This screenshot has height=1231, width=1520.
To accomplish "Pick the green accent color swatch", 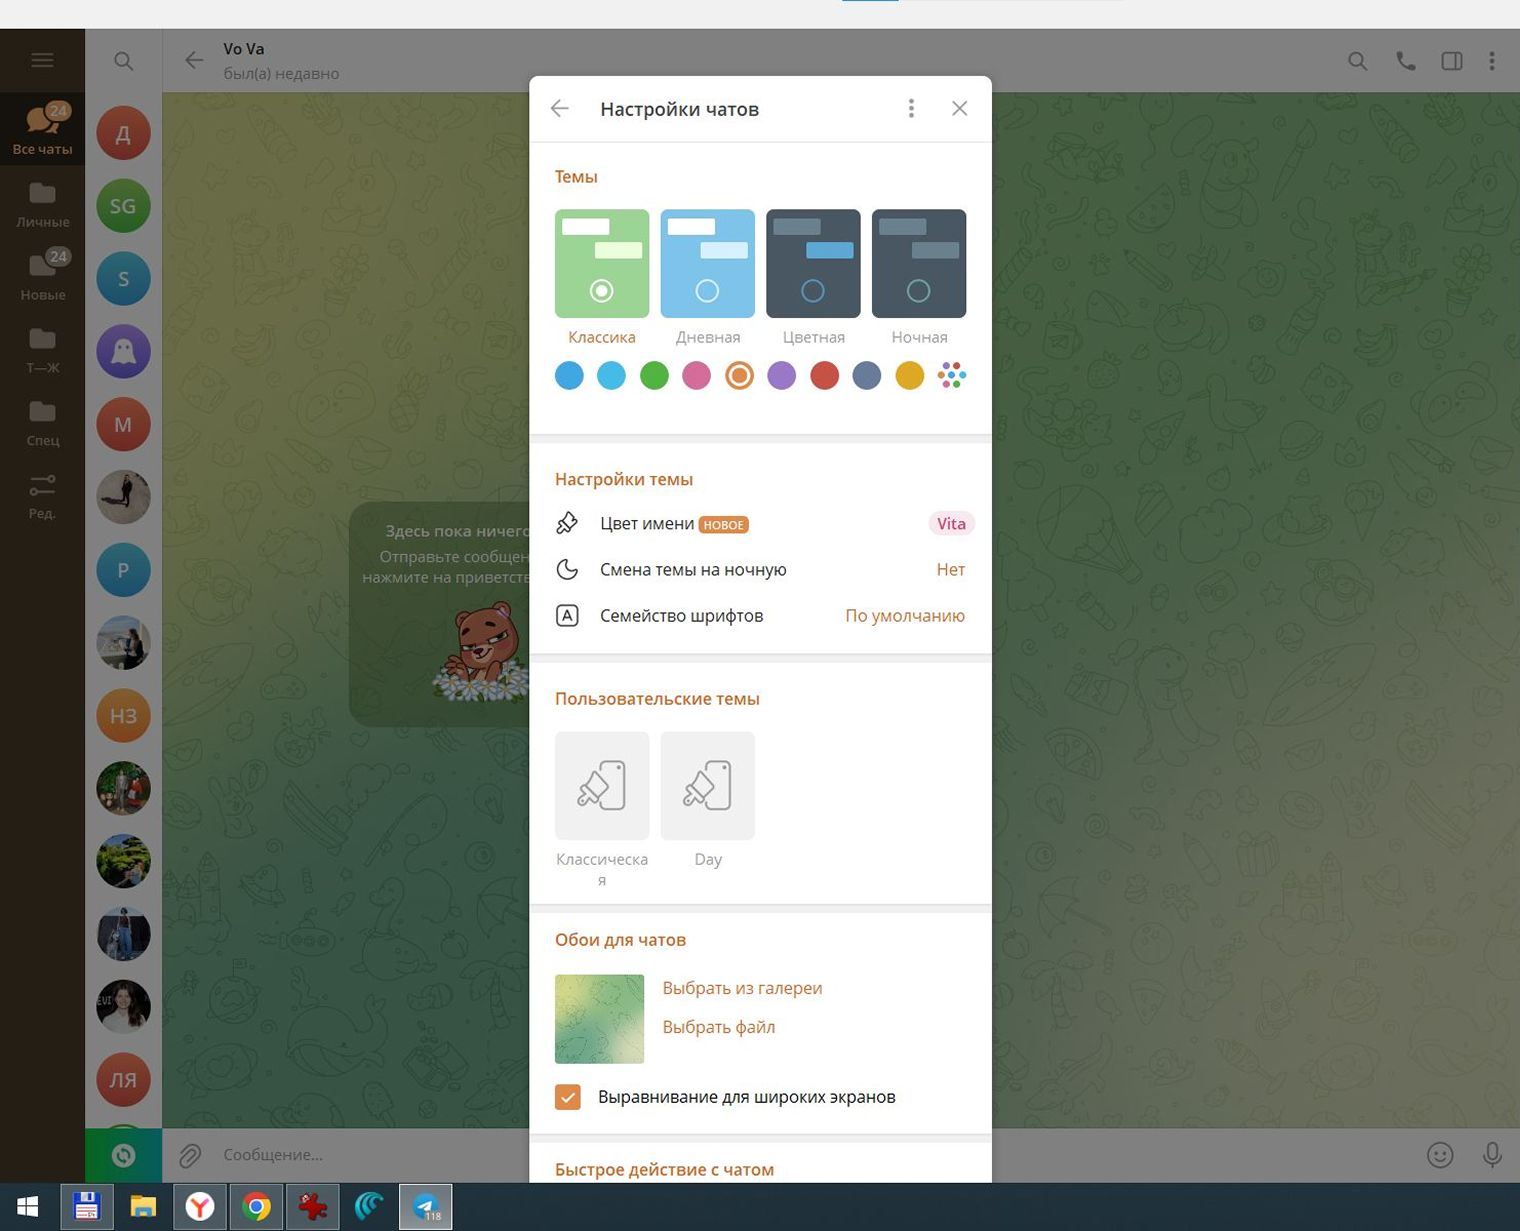I will 654,376.
